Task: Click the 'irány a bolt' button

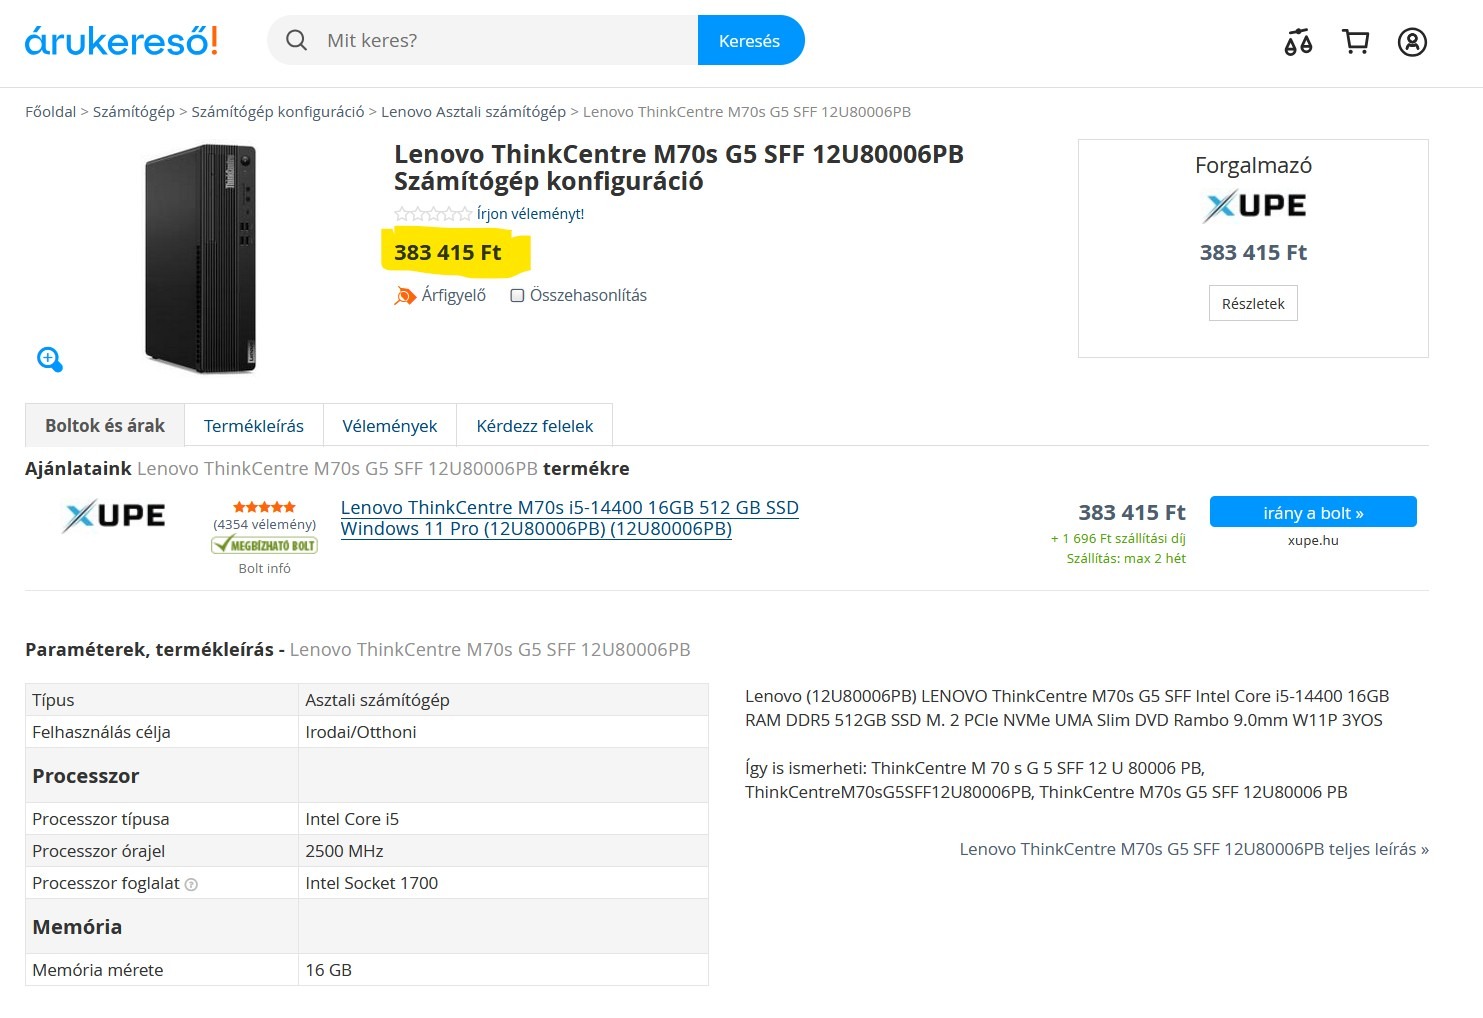Action: click(1313, 512)
